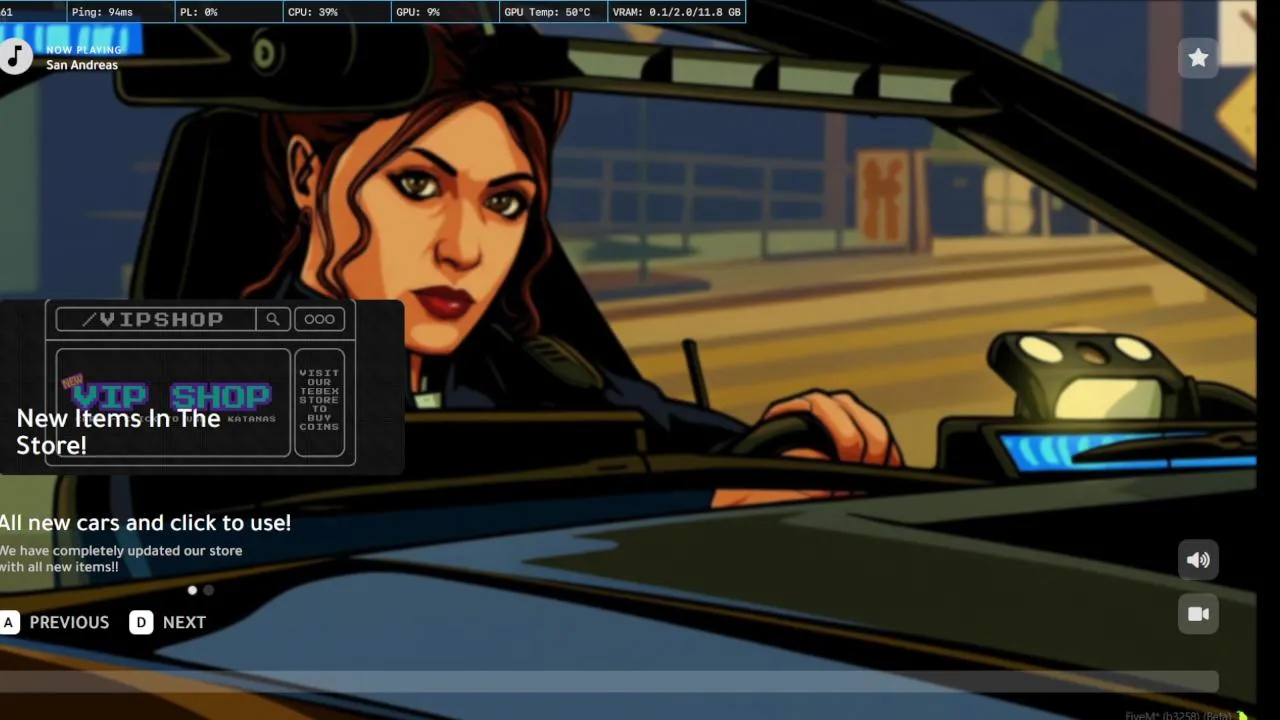
Task: Click the GPU Temp 50°C stat
Action: pos(552,12)
